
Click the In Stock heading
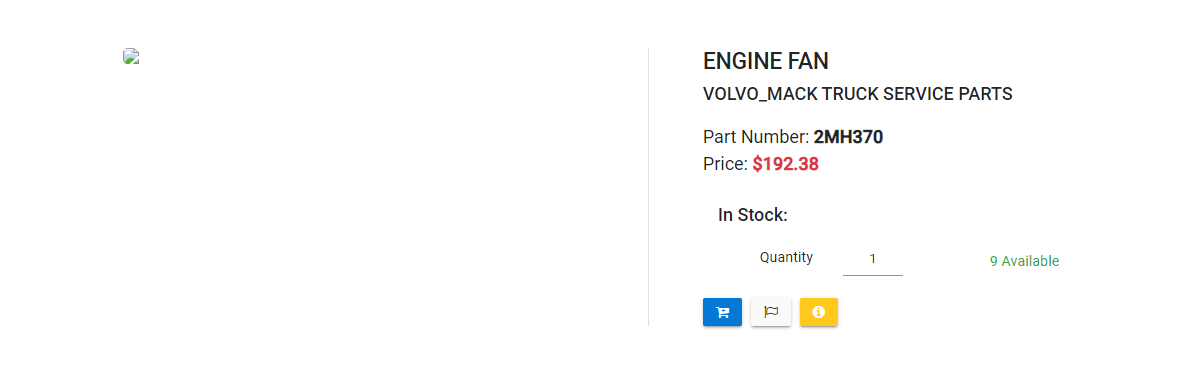pyautogui.click(x=753, y=215)
